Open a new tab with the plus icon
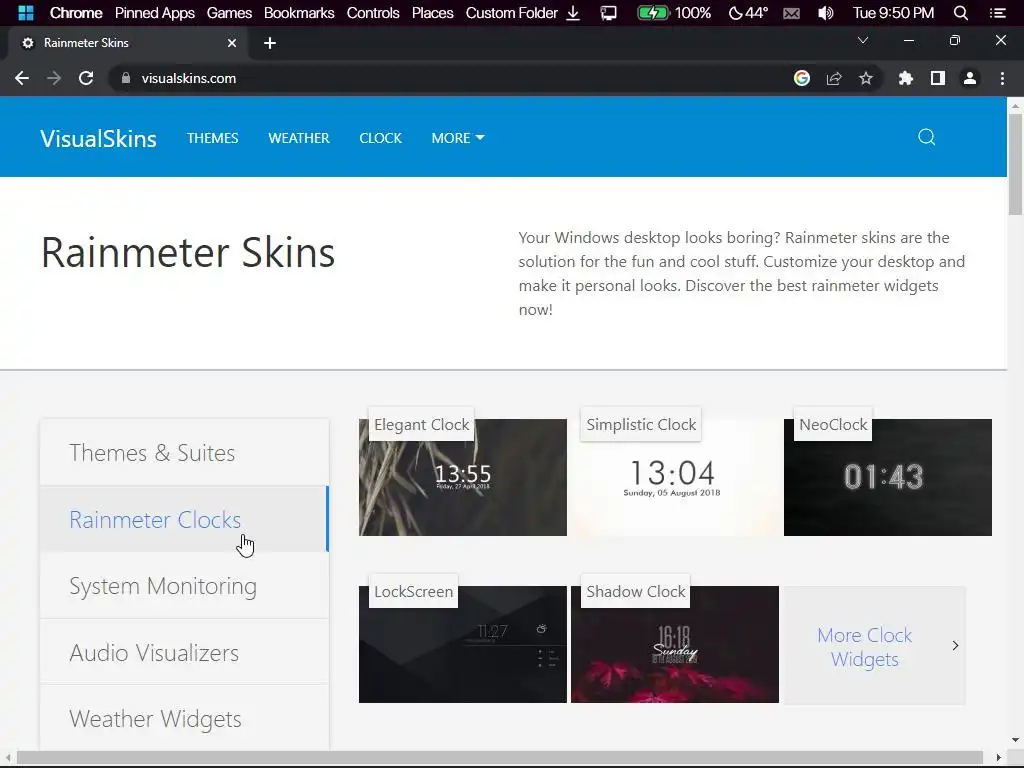The height and width of the screenshot is (768, 1024). click(270, 43)
